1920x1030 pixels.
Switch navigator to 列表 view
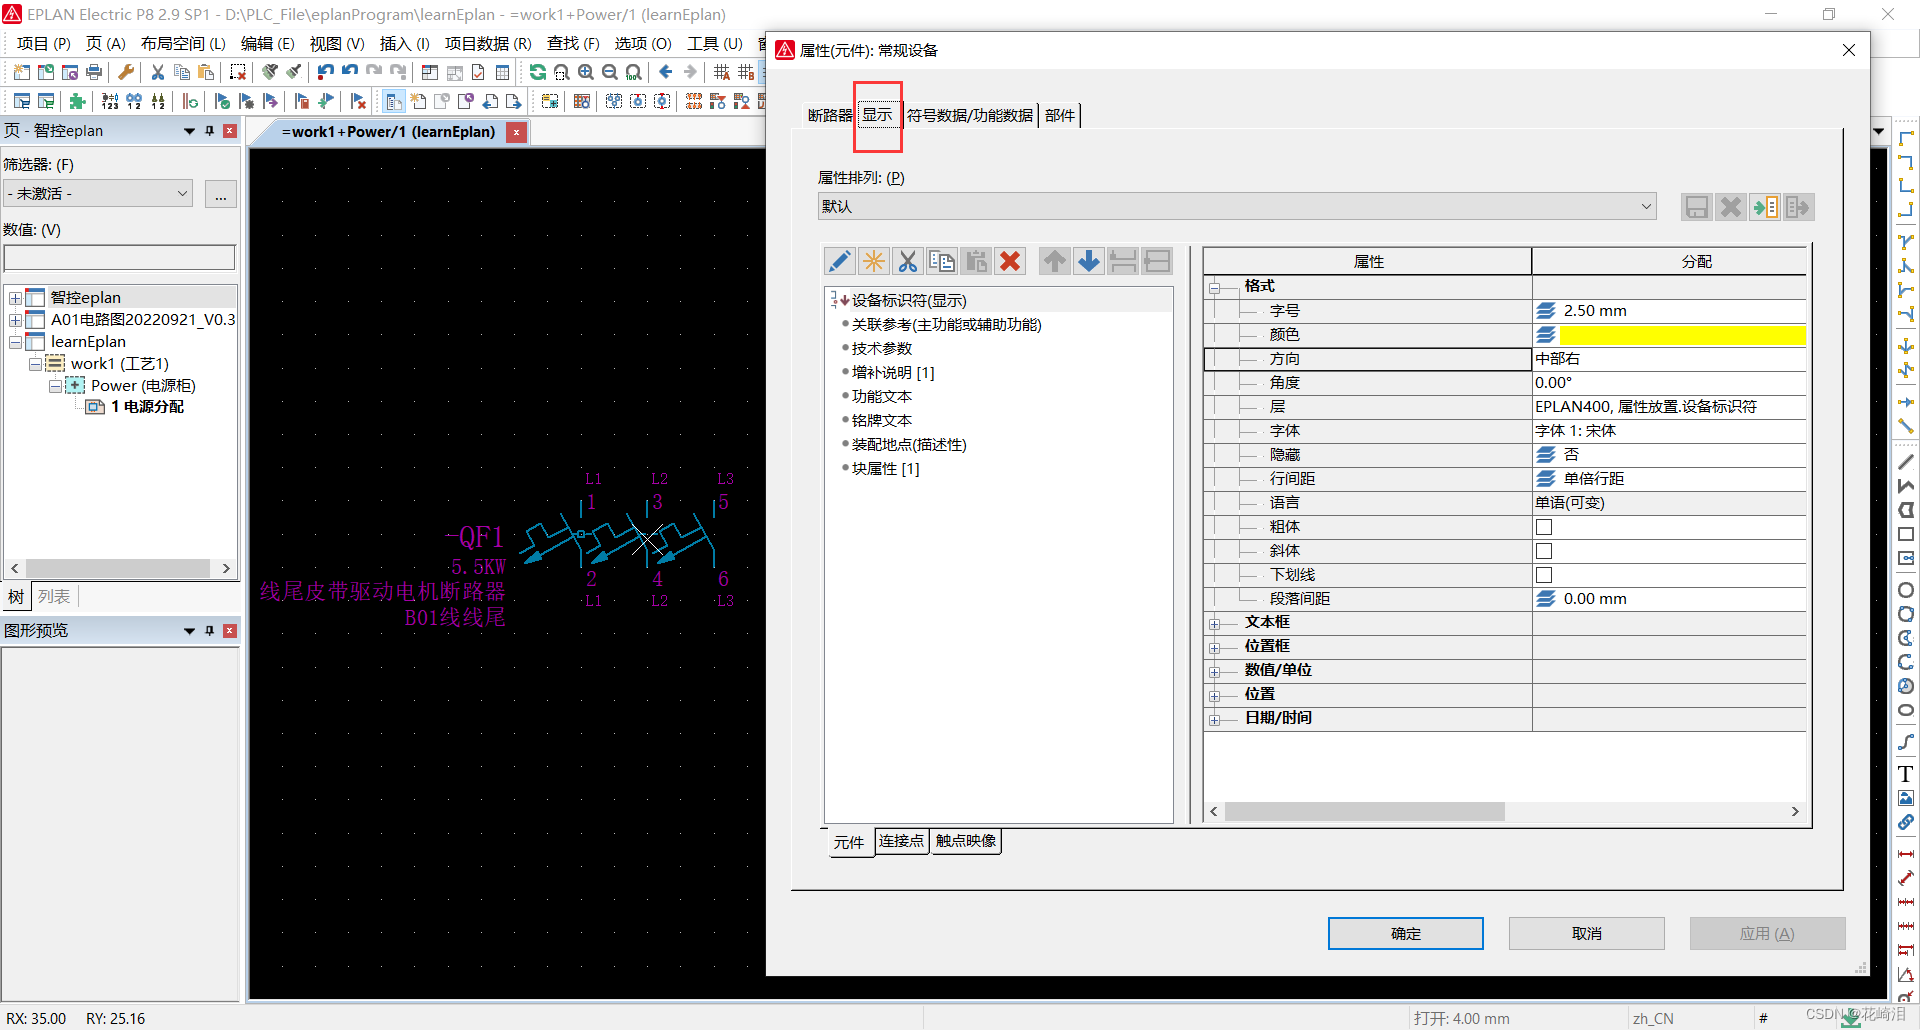pos(54,597)
